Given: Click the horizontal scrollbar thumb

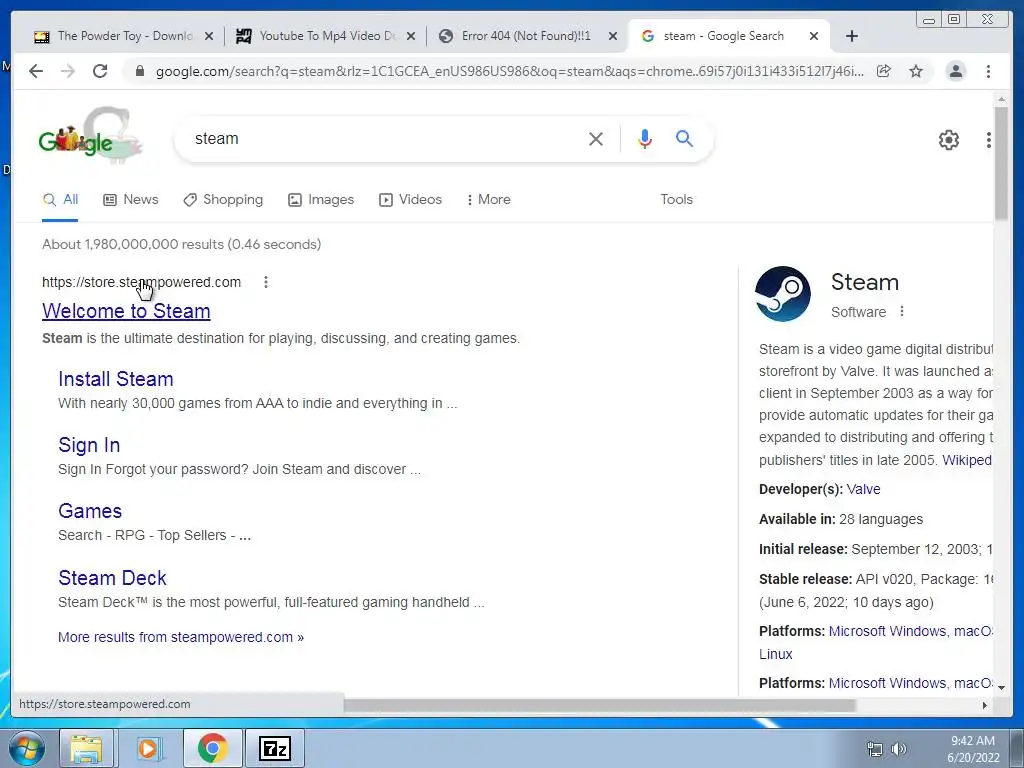Looking at the screenshot, I should tap(600, 705).
